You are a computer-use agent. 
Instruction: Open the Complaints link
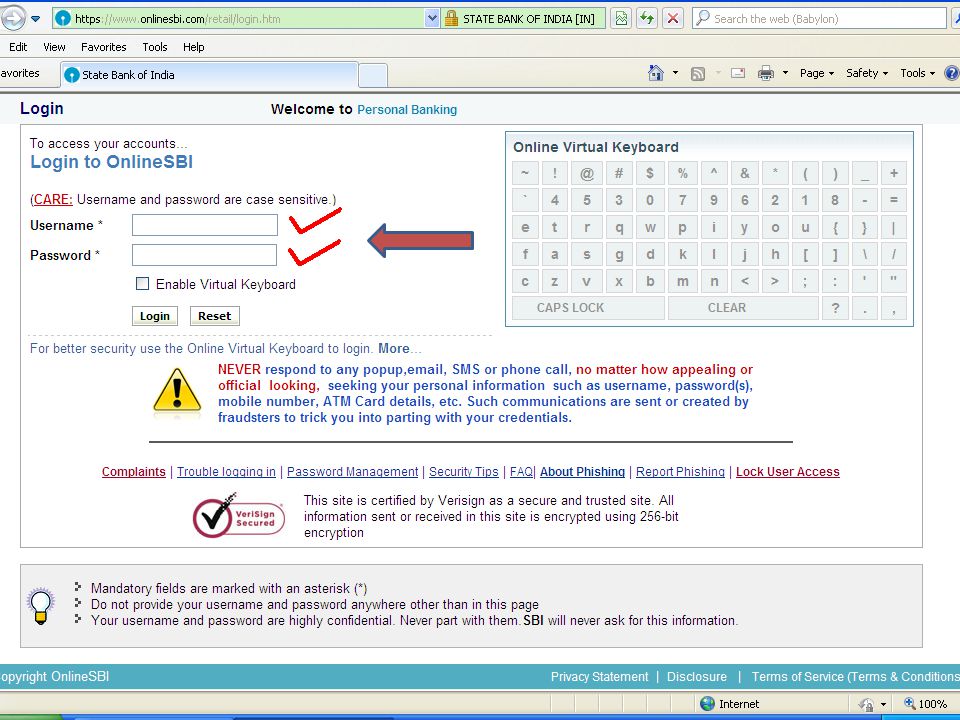pyautogui.click(x=133, y=471)
